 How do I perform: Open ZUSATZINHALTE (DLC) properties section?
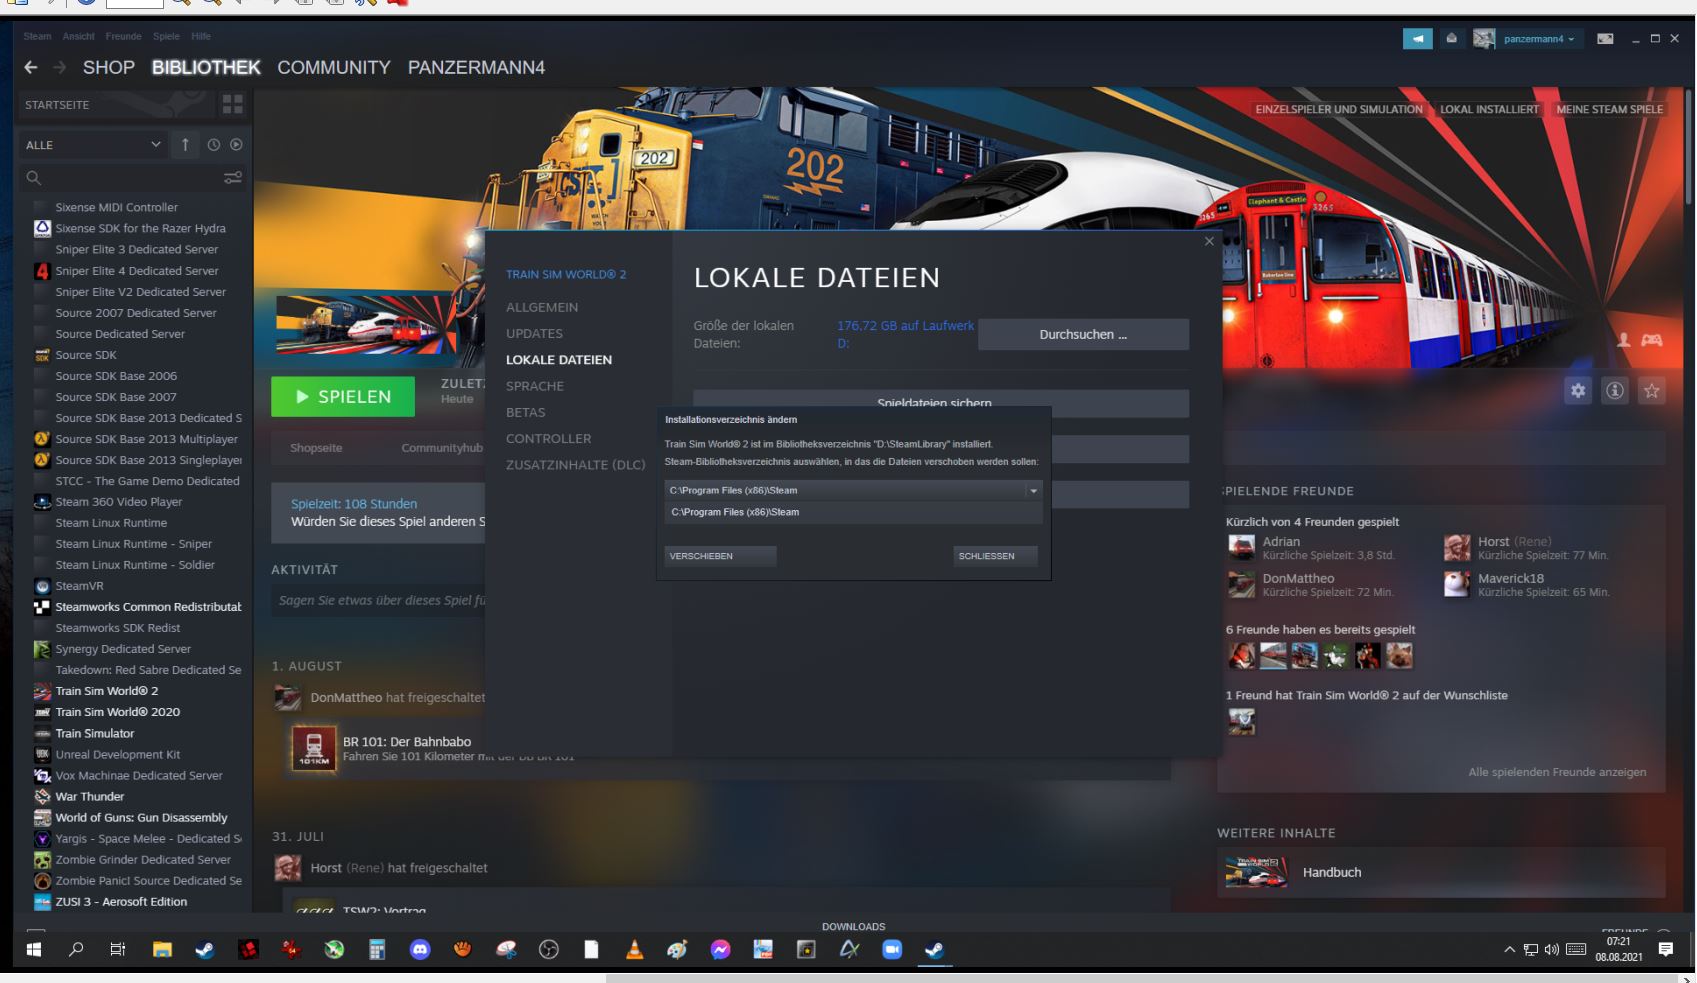pyautogui.click(x=576, y=465)
